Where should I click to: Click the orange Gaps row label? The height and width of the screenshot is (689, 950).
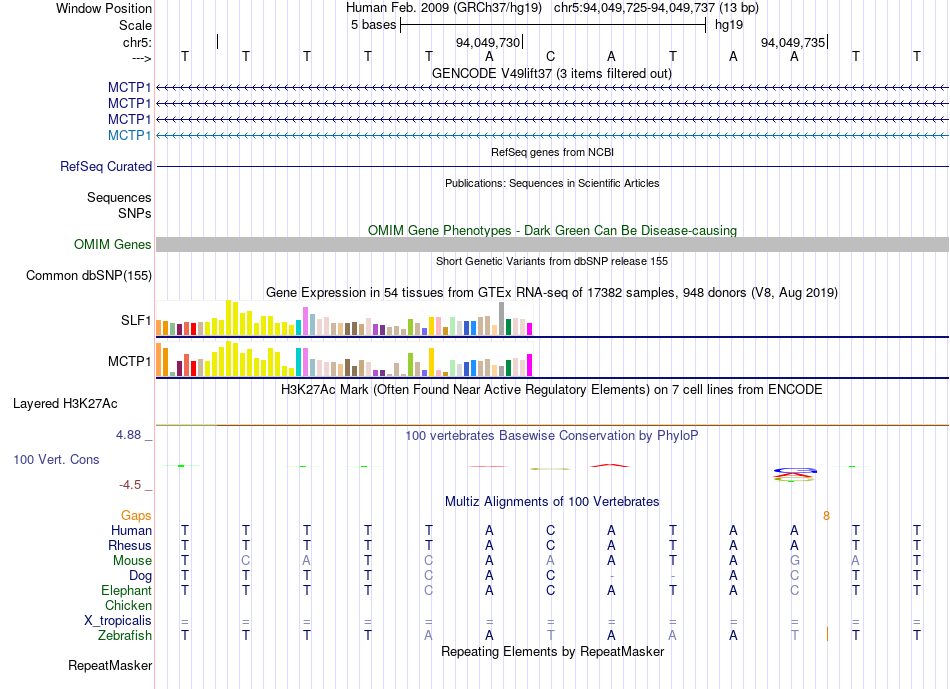point(136,515)
